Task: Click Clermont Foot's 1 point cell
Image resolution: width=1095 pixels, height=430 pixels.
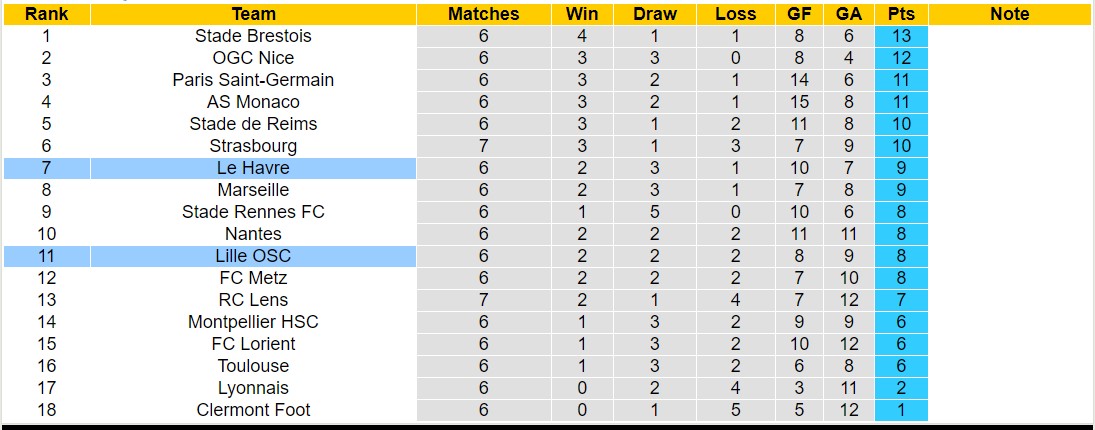Action: (x=901, y=410)
